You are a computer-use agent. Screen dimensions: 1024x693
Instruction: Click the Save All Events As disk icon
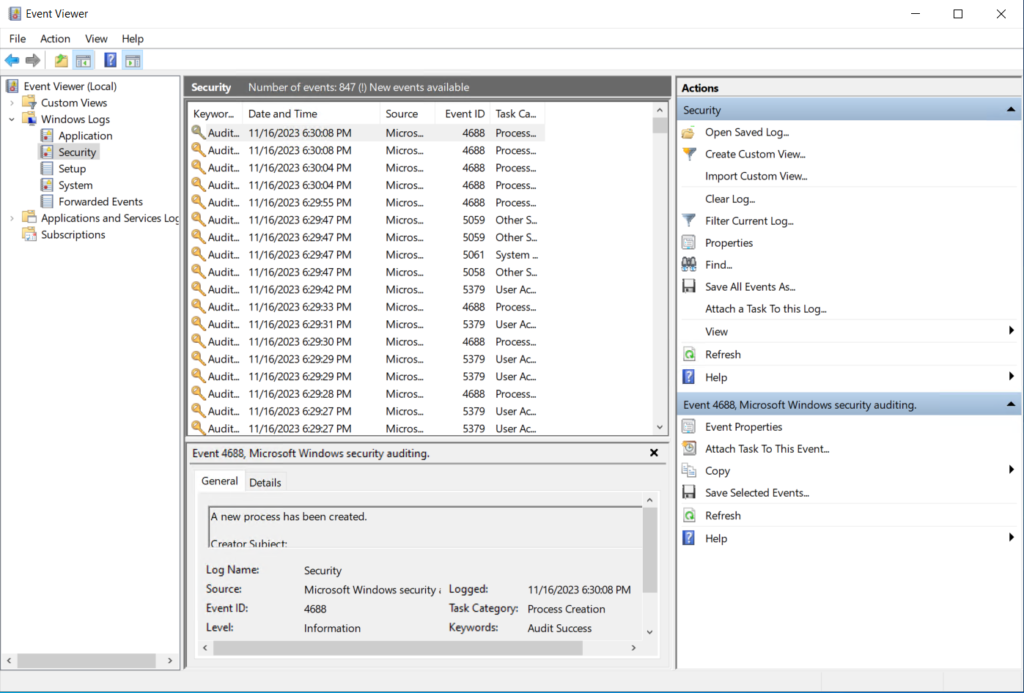tap(689, 287)
